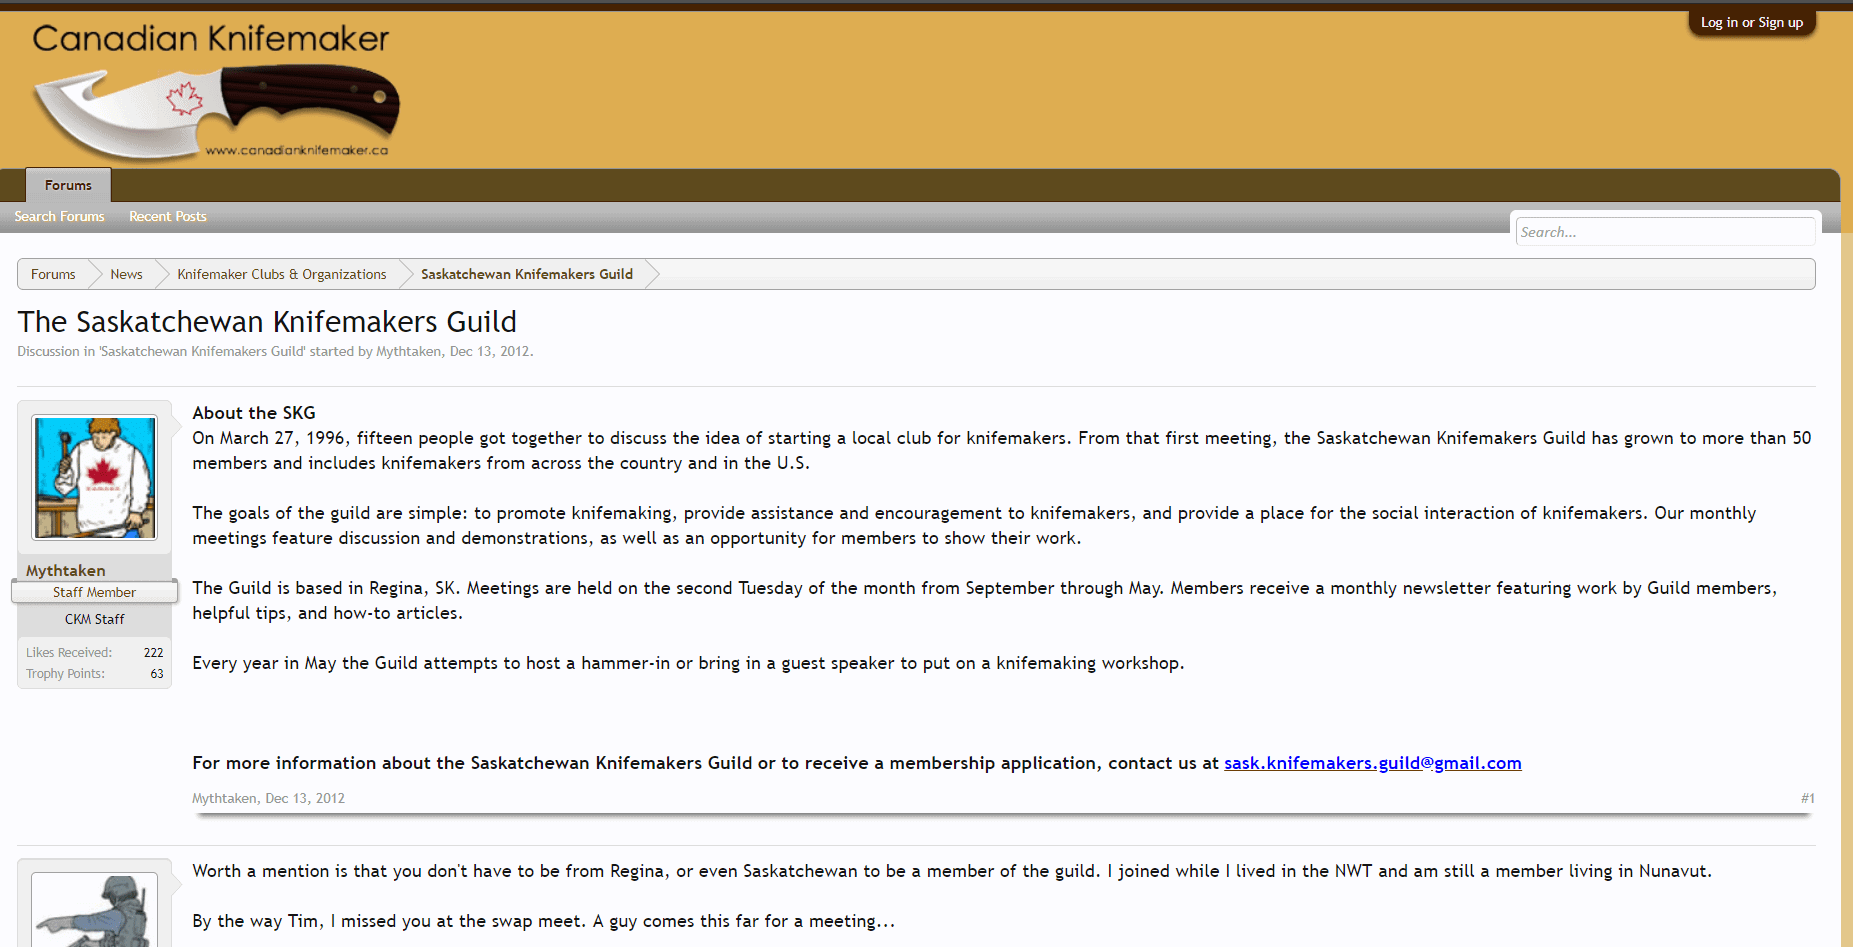Click the thread title The Saskatchewan Knifemakers Guild

click(267, 322)
